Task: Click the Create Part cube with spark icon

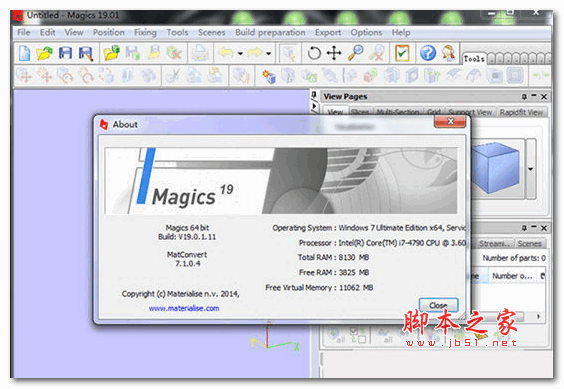Action: coord(269,76)
